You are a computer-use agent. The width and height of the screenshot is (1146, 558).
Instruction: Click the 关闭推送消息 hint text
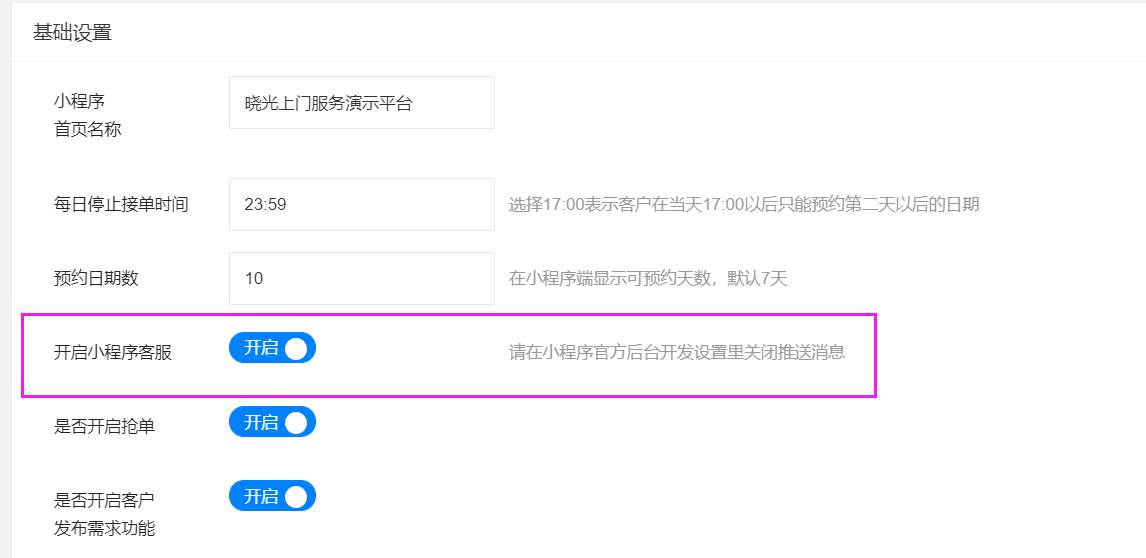[677, 352]
